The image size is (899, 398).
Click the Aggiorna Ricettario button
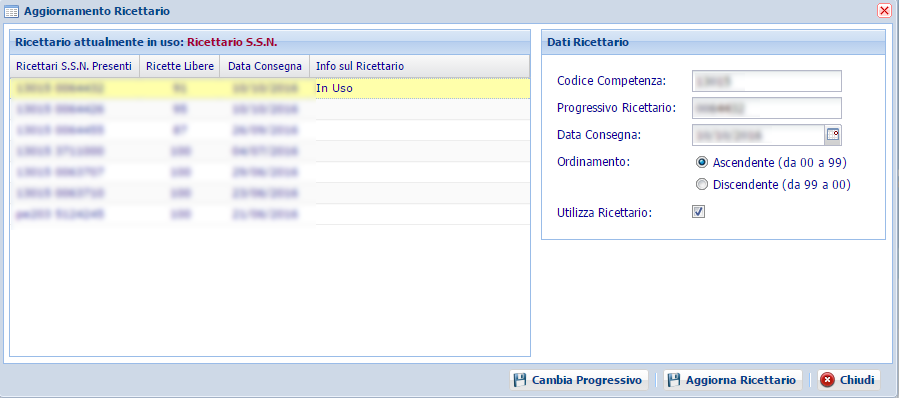(x=733, y=380)
